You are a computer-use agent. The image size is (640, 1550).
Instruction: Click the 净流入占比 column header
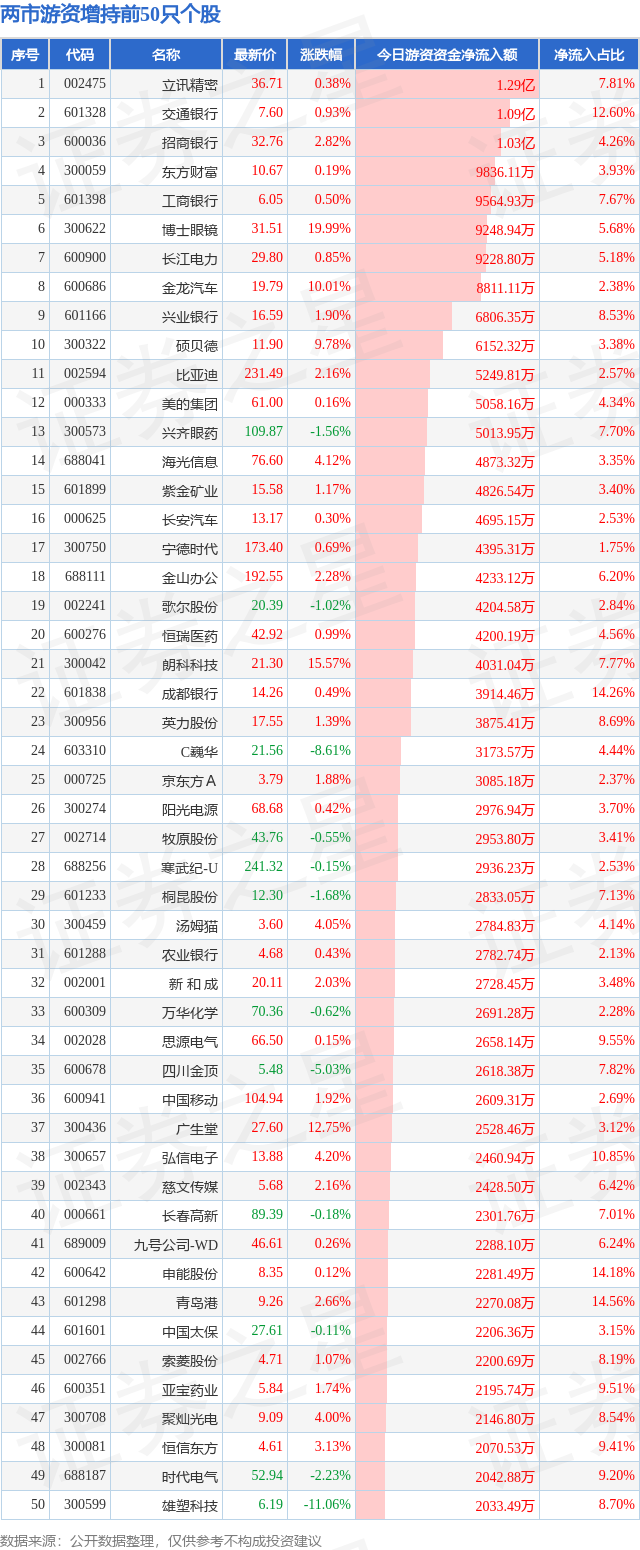click(x=590, y=55)
